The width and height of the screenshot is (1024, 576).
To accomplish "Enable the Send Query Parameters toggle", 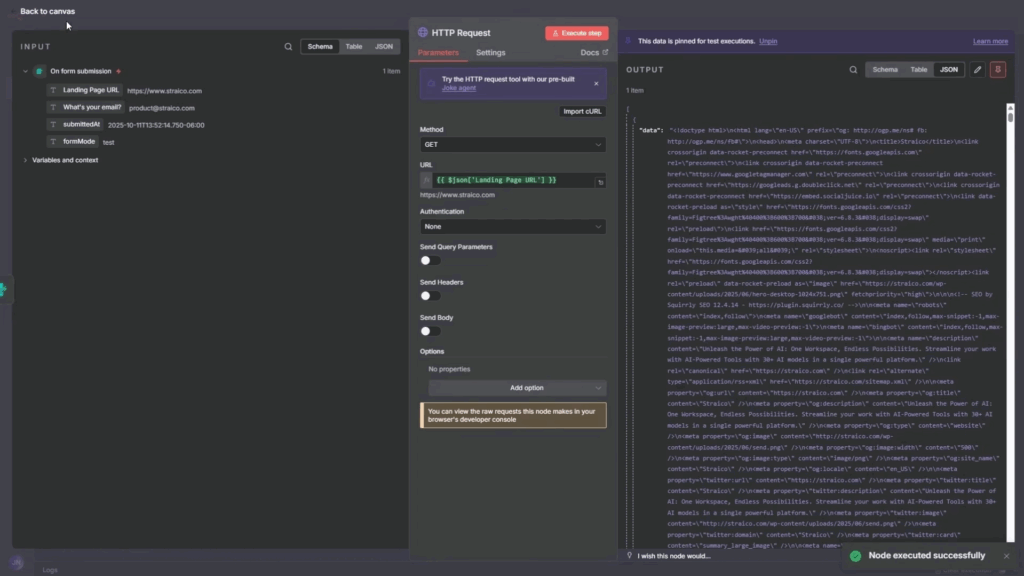I will [x=430, y=260].
